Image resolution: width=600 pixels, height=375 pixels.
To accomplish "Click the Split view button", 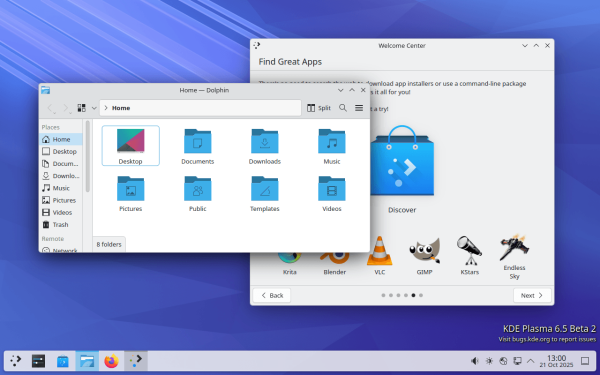I will (319, 108).
